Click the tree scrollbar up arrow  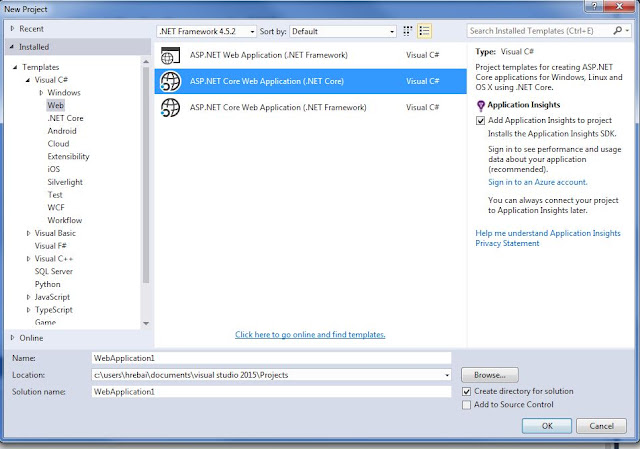[x=146, y=62]
